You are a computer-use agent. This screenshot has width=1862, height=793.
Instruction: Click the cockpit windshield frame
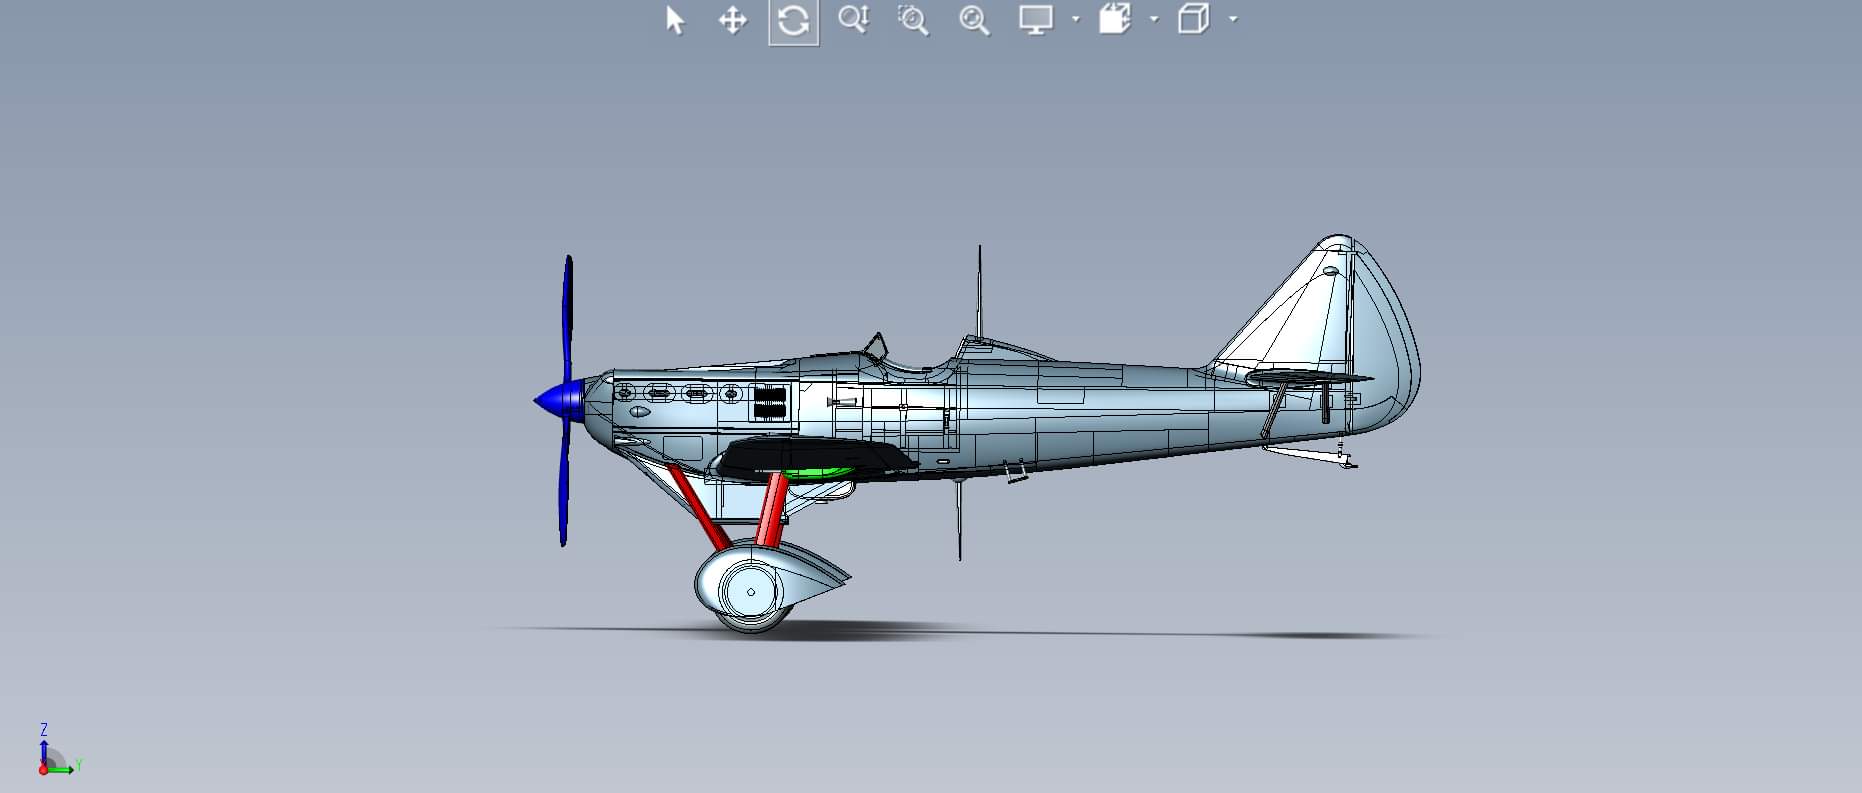pyautogui.click(x=876, y=346)
